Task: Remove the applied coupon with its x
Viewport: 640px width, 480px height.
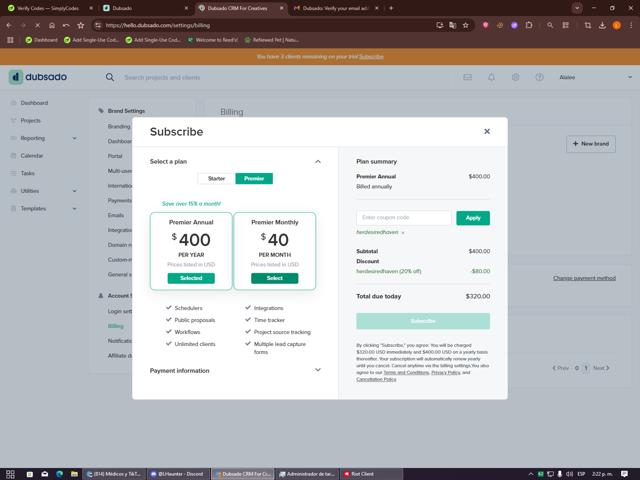Action: (403, 233)
